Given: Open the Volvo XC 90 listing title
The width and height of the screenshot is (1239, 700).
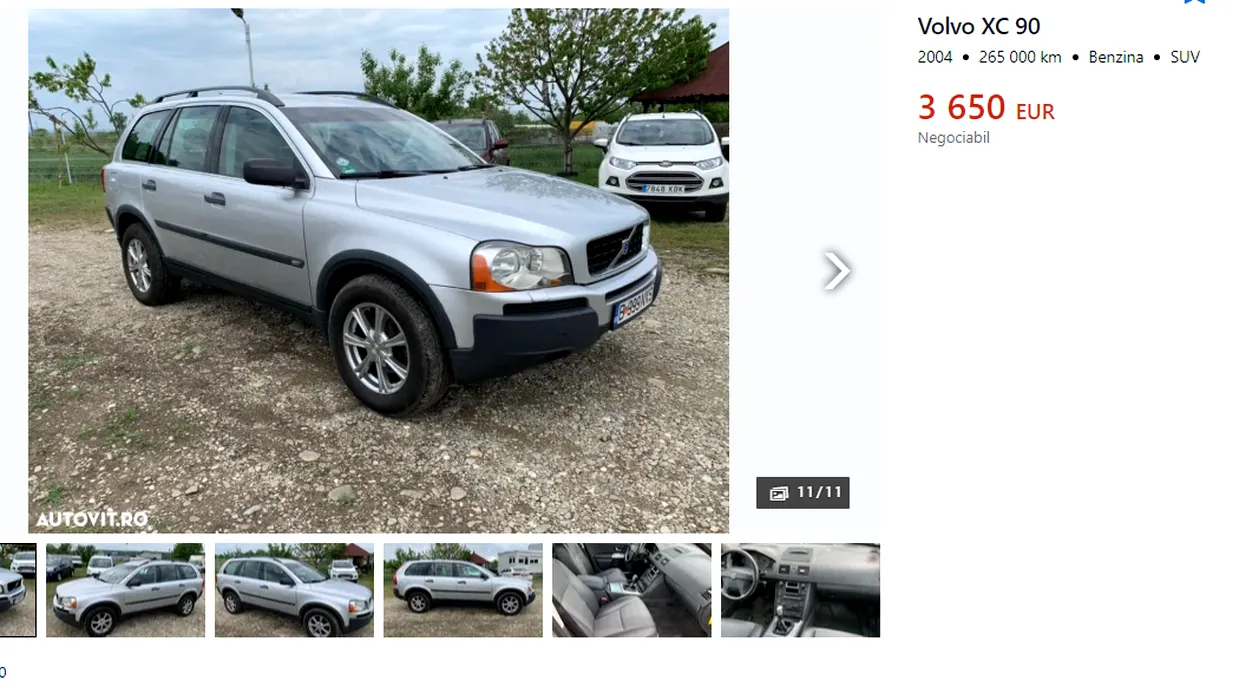Looking at the screenshot, I should pyautogui.click(x=979, y=27).
